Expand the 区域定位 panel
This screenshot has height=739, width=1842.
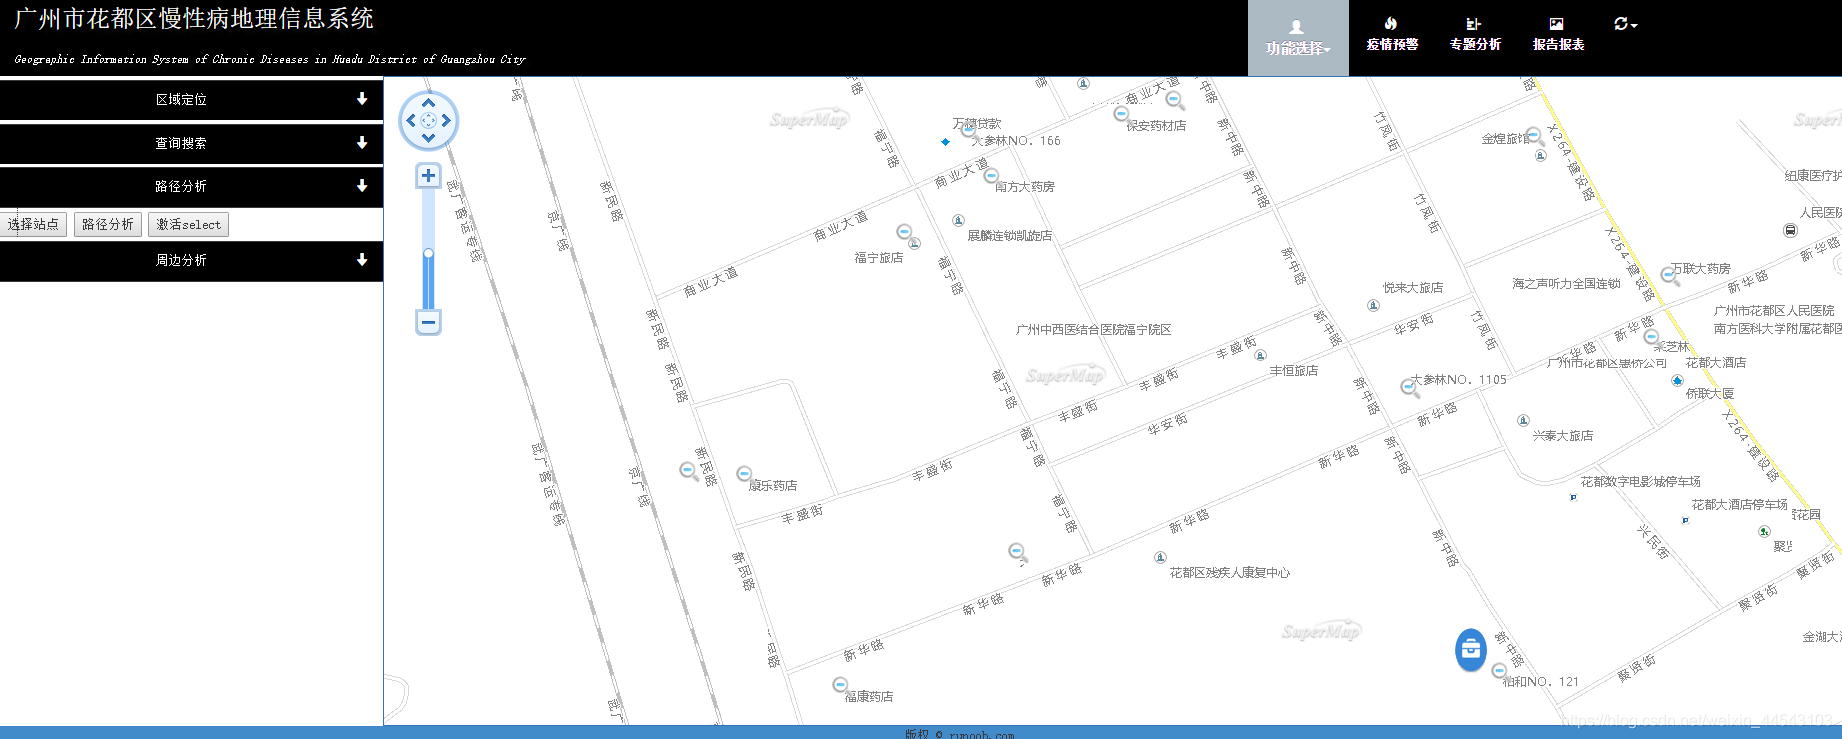tap(191, 100)
